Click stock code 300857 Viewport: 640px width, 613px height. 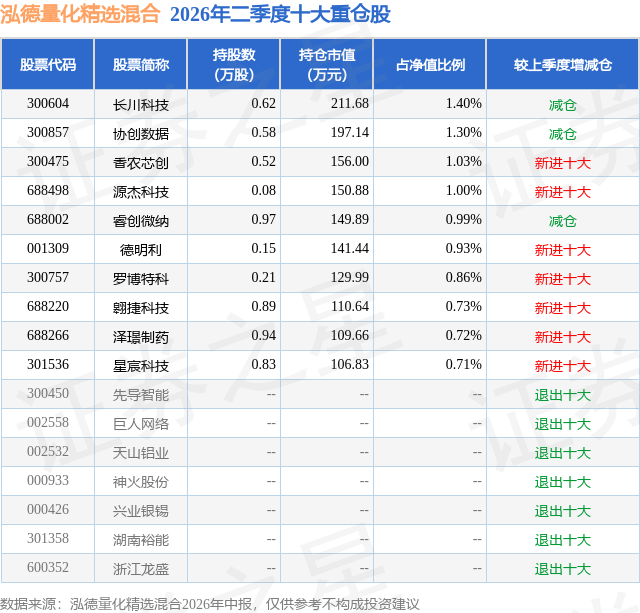coord(48,133)
